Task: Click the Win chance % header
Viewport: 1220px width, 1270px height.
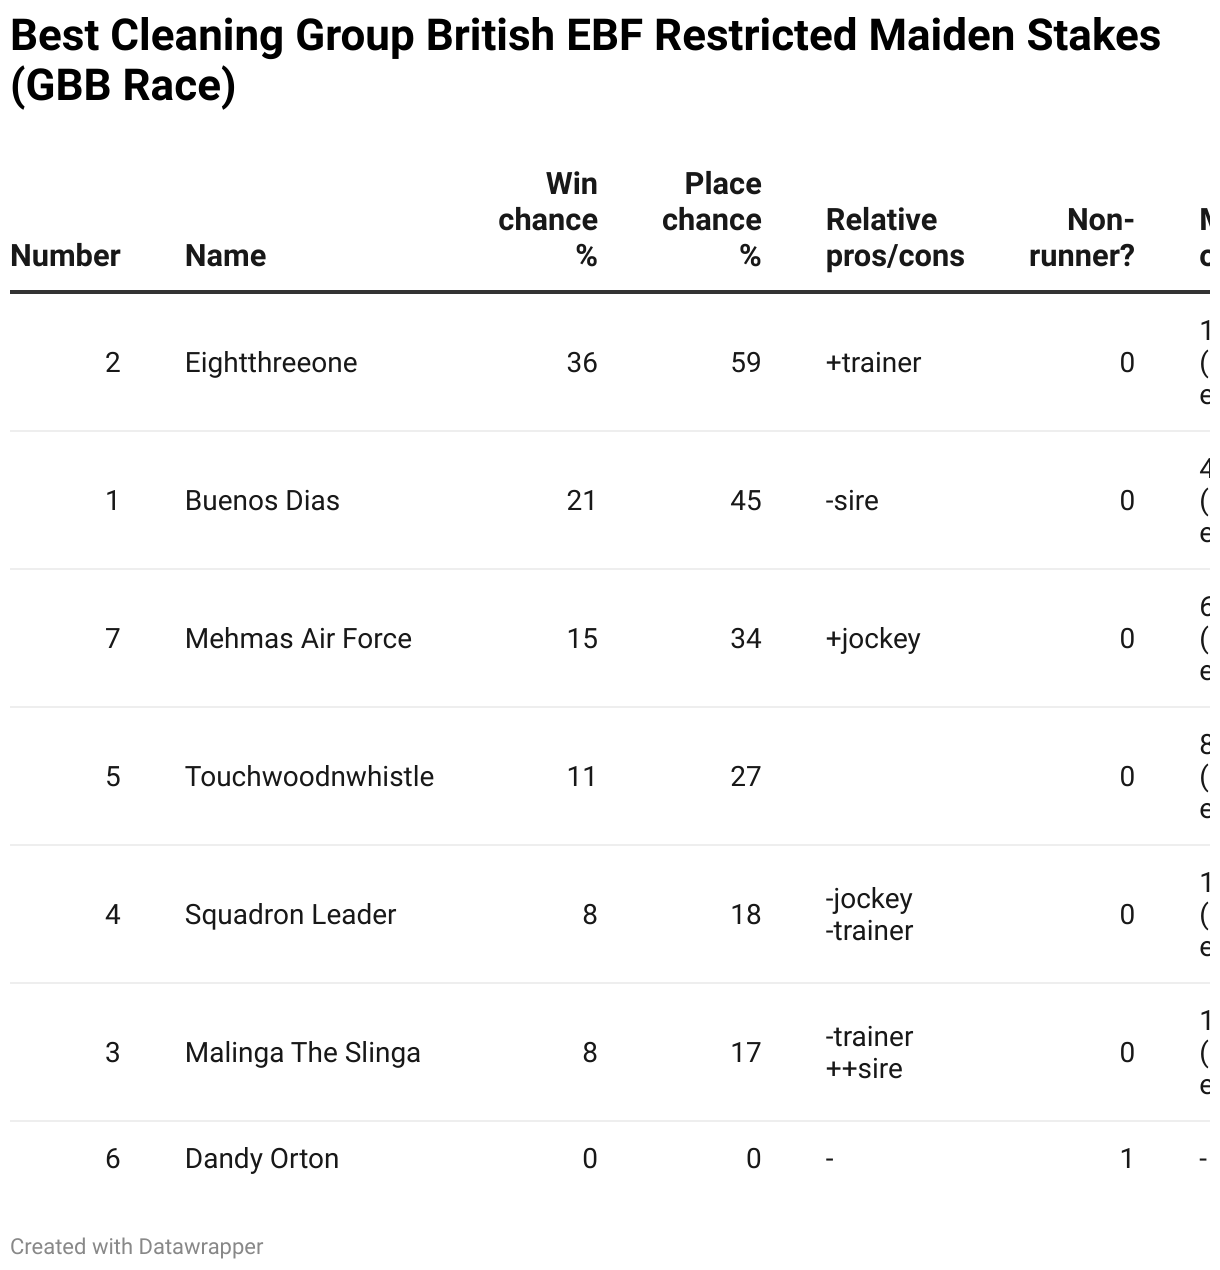Action: (x=548, y=220)
